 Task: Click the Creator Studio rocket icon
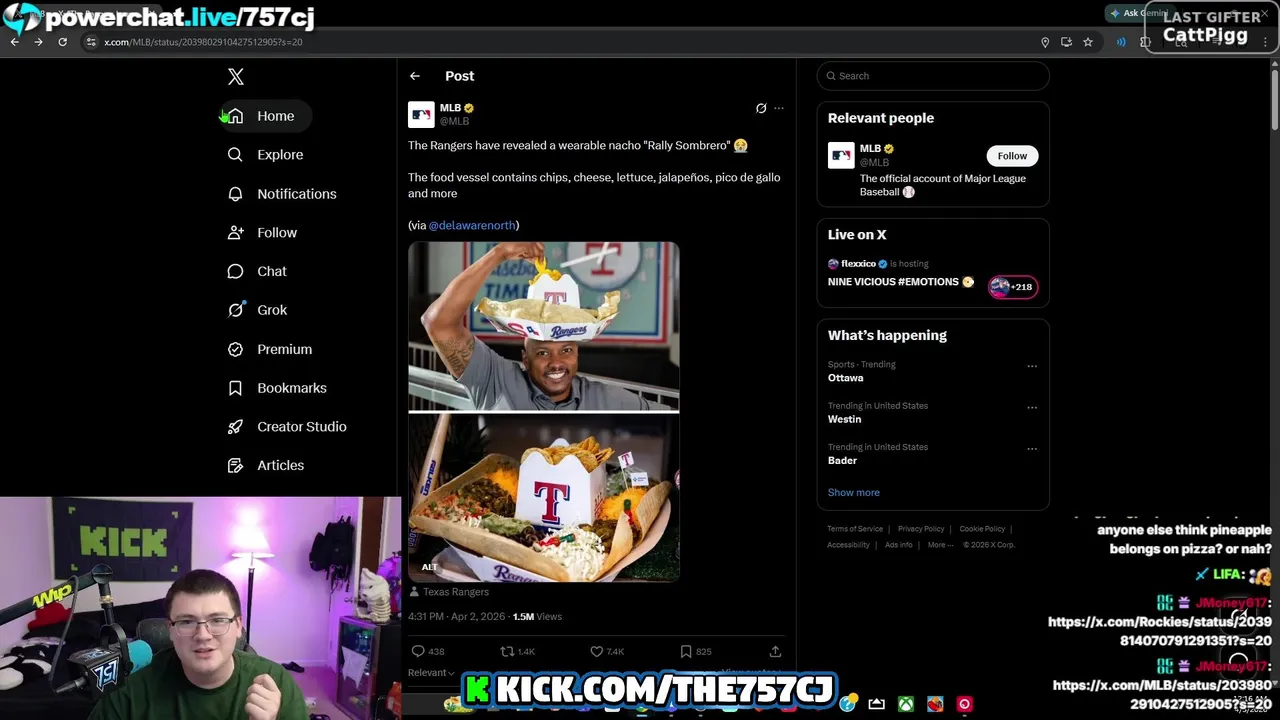coord(235,427)
